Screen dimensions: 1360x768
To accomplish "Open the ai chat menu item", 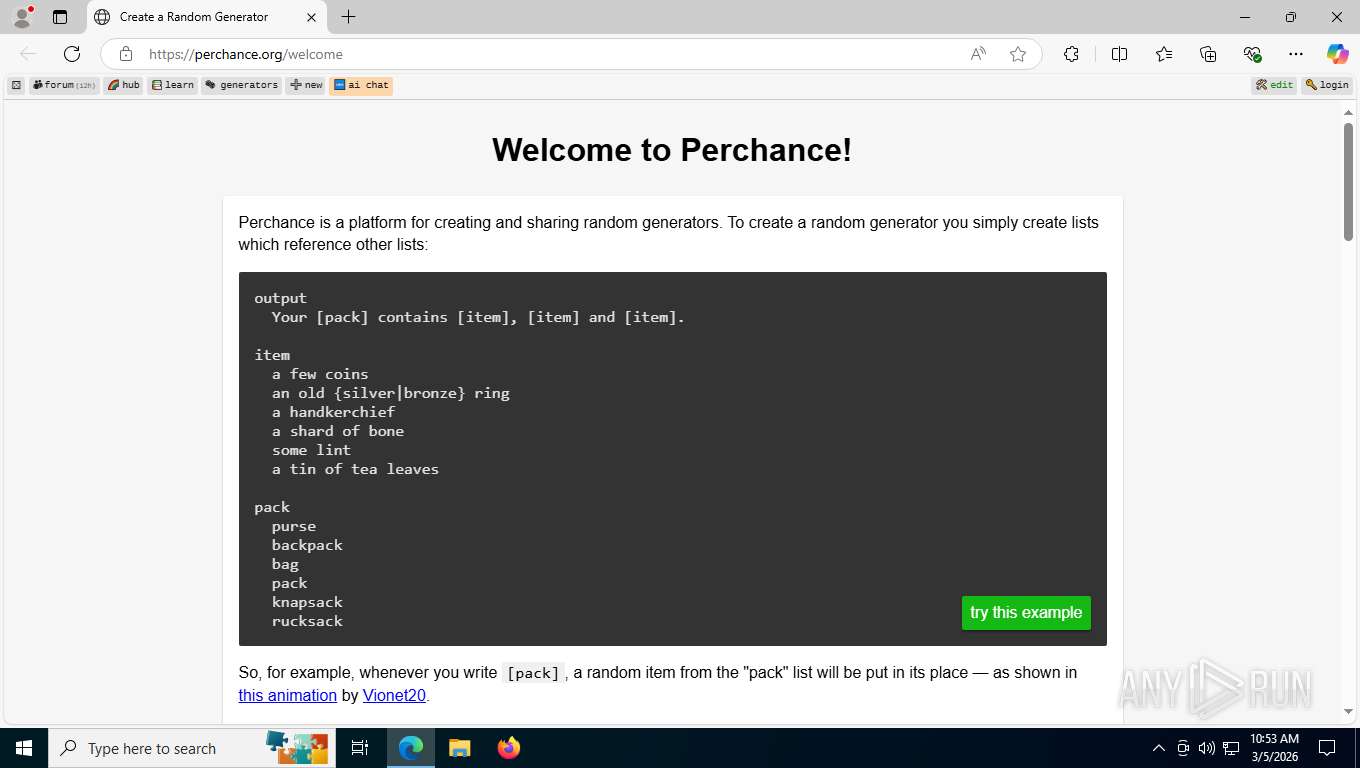I will pos(361,85).
